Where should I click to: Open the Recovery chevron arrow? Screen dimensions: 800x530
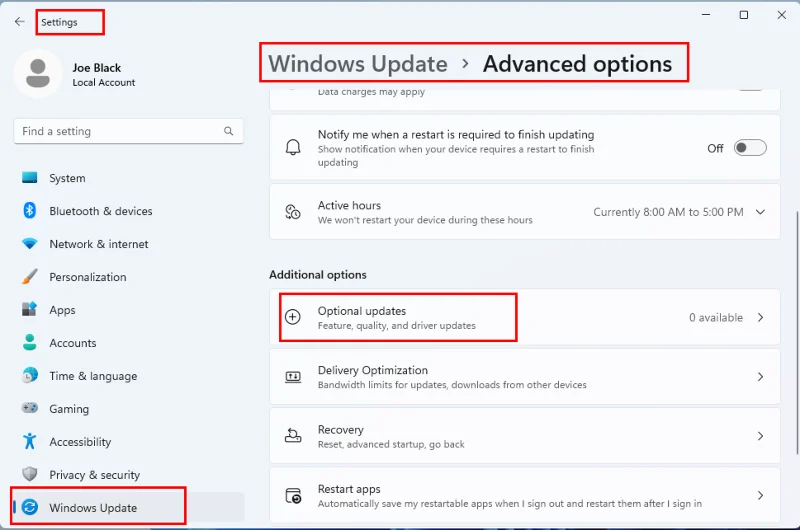click(761, 436)
